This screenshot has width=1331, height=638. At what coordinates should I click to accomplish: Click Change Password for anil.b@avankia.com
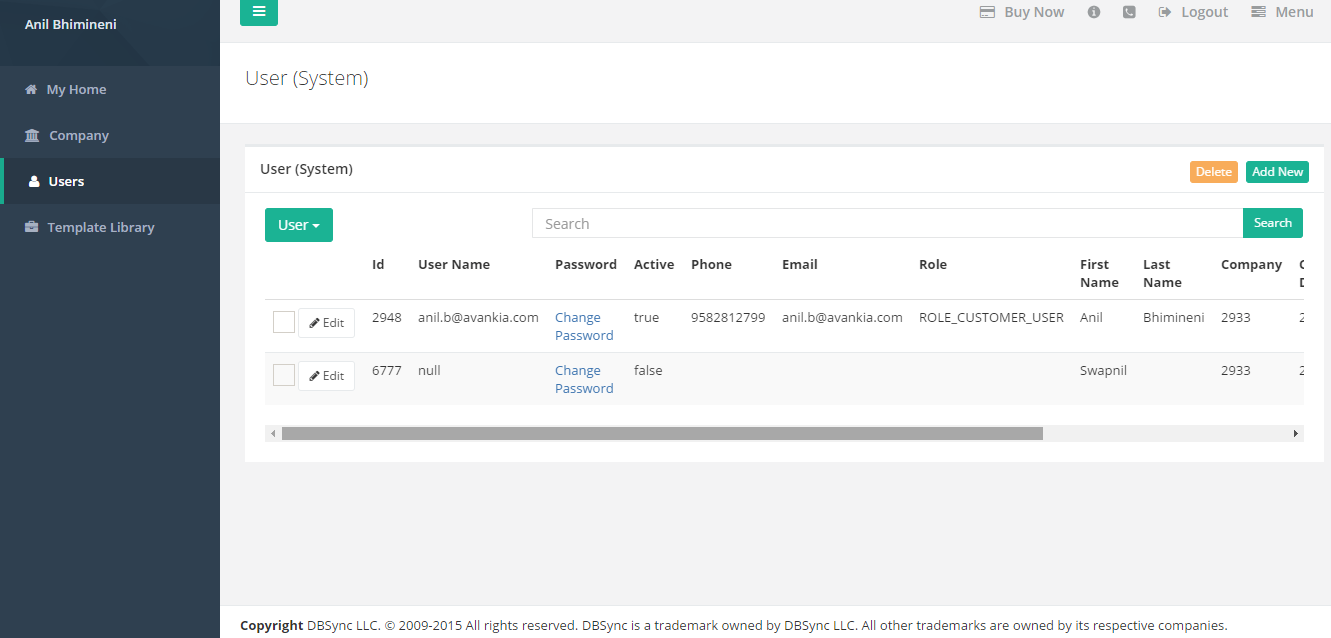click(x=584, y=326)
